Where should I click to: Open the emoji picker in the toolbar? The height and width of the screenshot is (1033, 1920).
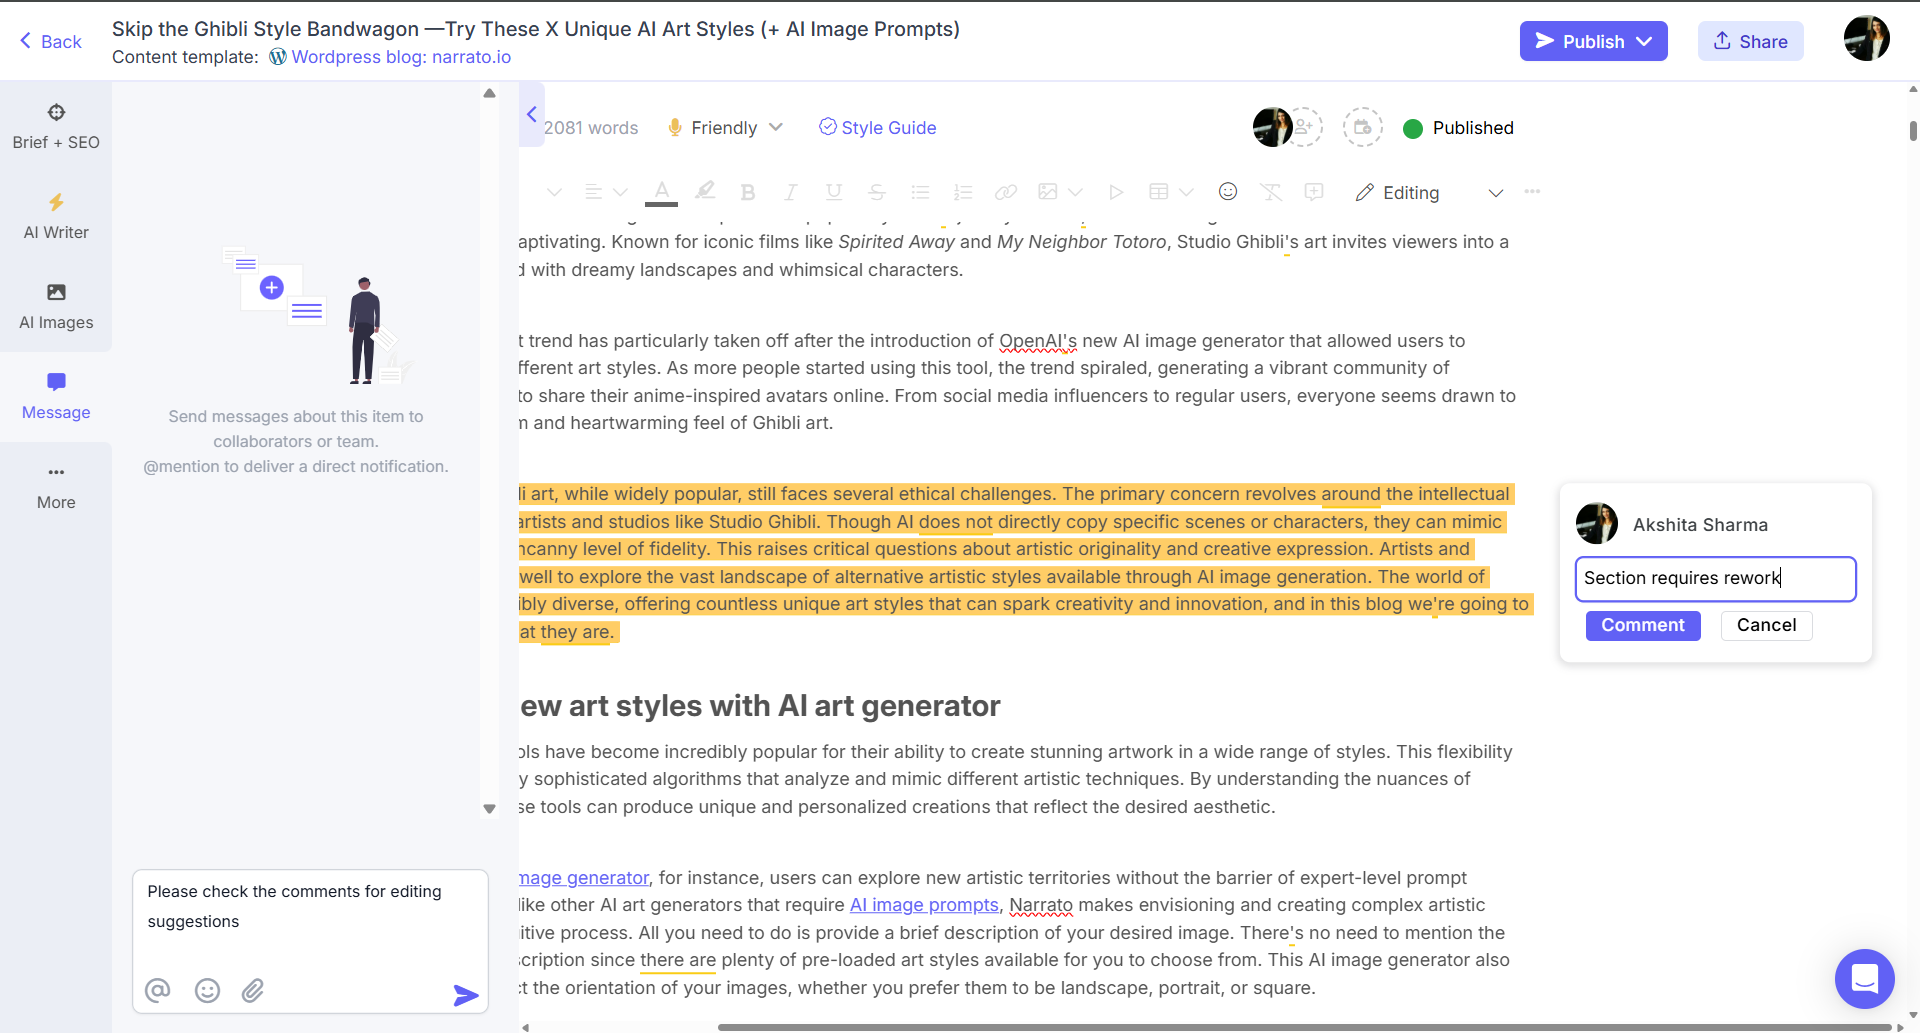(1228, 191)
